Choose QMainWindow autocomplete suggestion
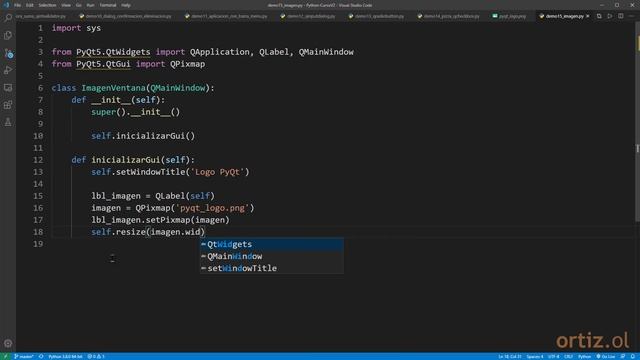 click(271, 256)
